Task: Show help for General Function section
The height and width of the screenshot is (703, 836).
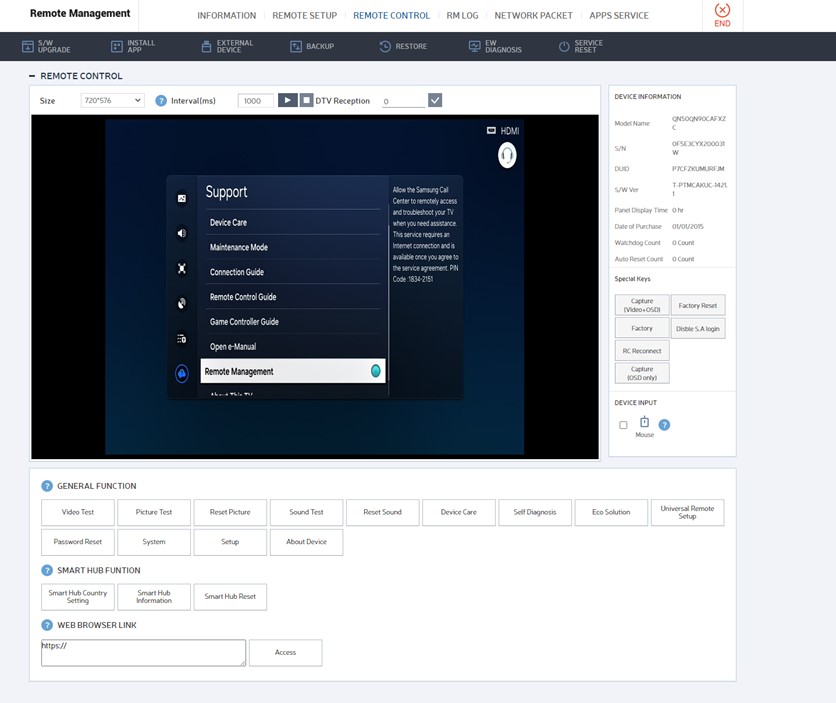Action: [47, 486]
